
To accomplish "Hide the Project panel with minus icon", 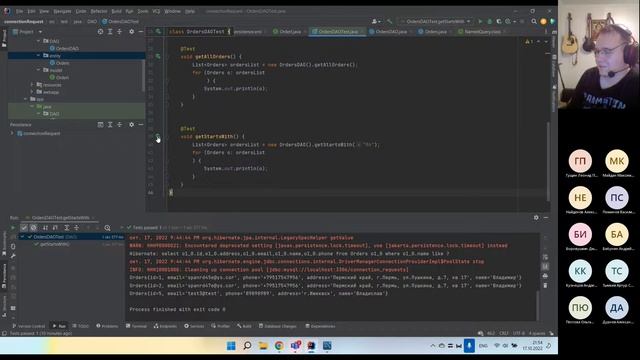I will point(141,31).
